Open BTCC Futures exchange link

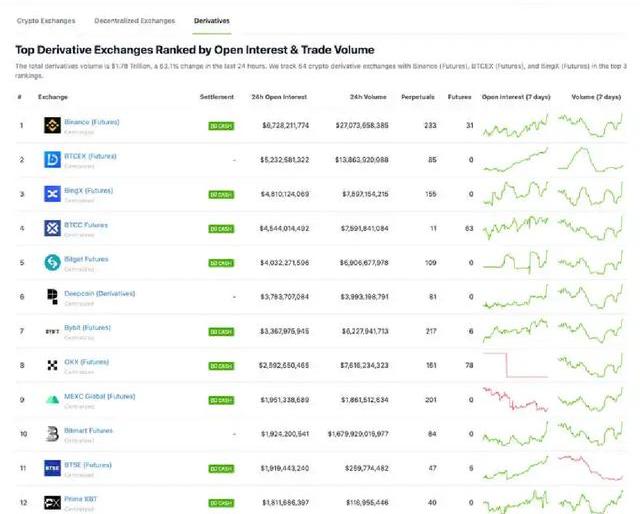[x=86, y=225]
